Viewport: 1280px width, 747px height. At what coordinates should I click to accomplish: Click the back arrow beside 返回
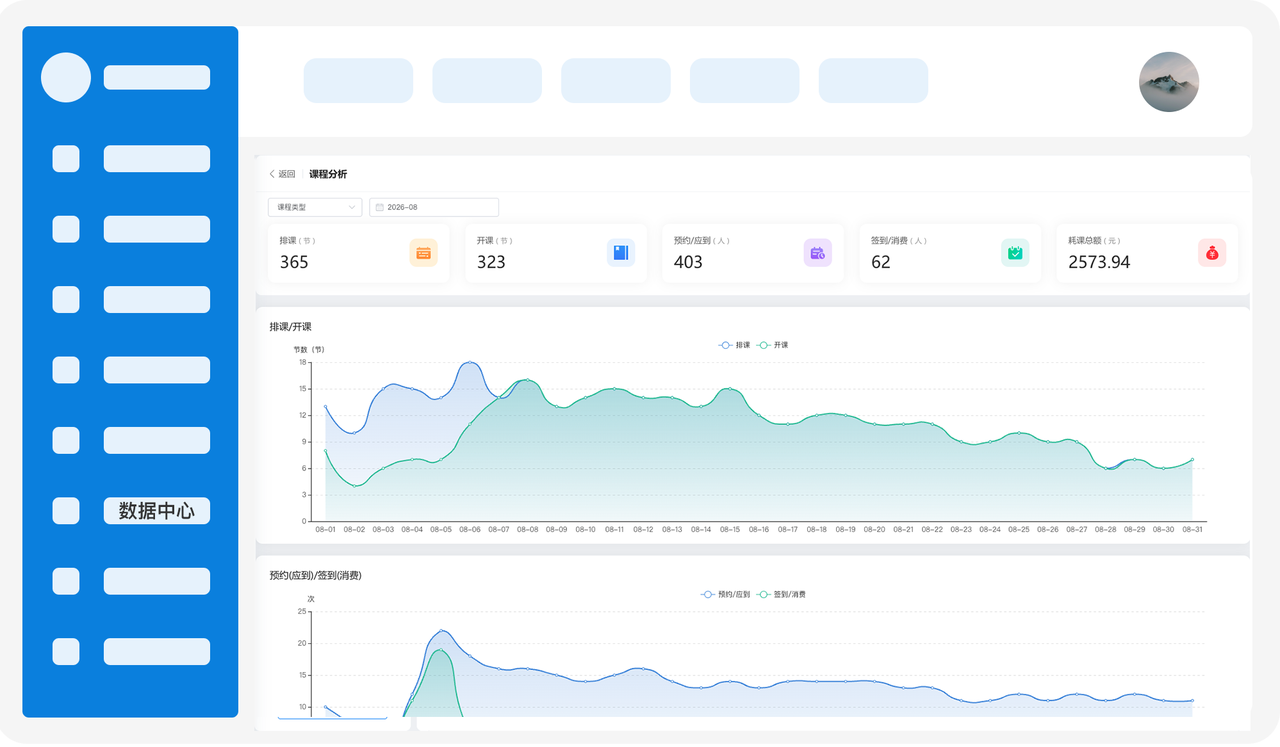tap(272, 174)
